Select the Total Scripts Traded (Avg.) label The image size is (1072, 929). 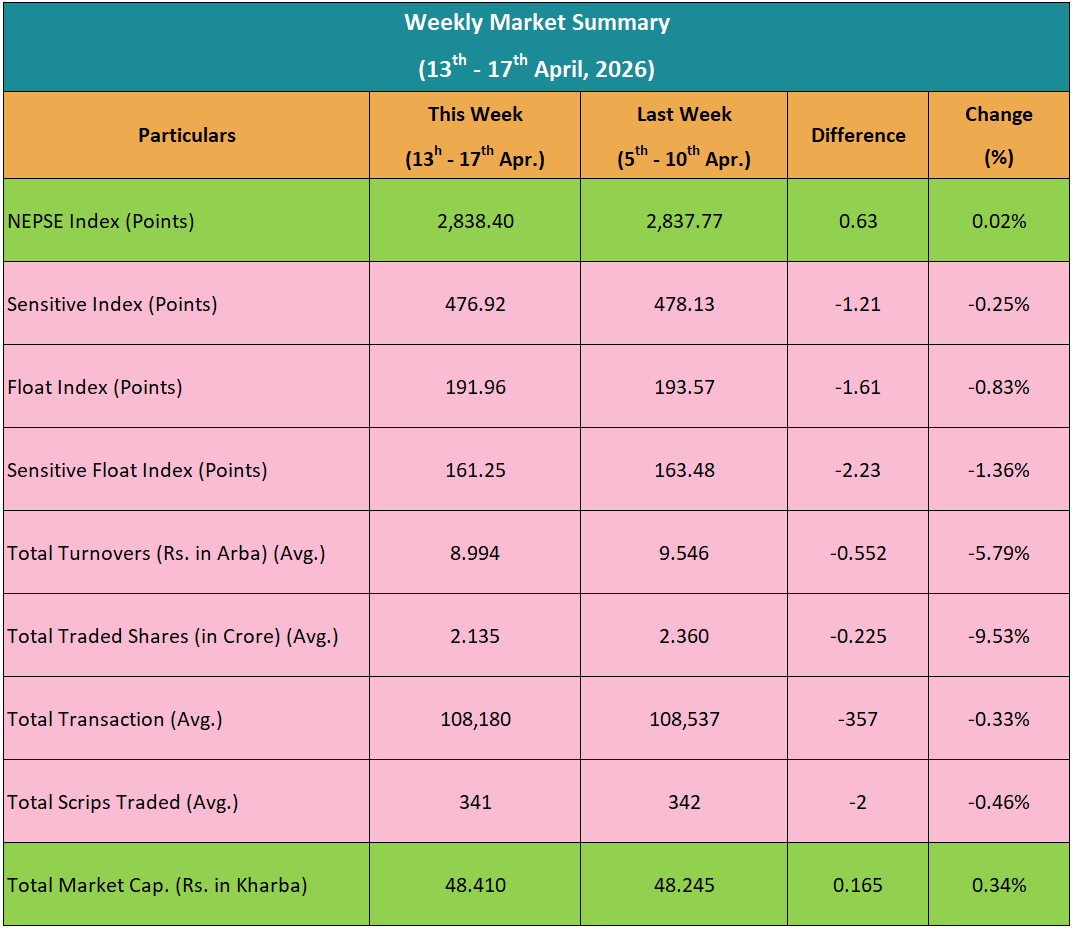(x=123, y=802)
